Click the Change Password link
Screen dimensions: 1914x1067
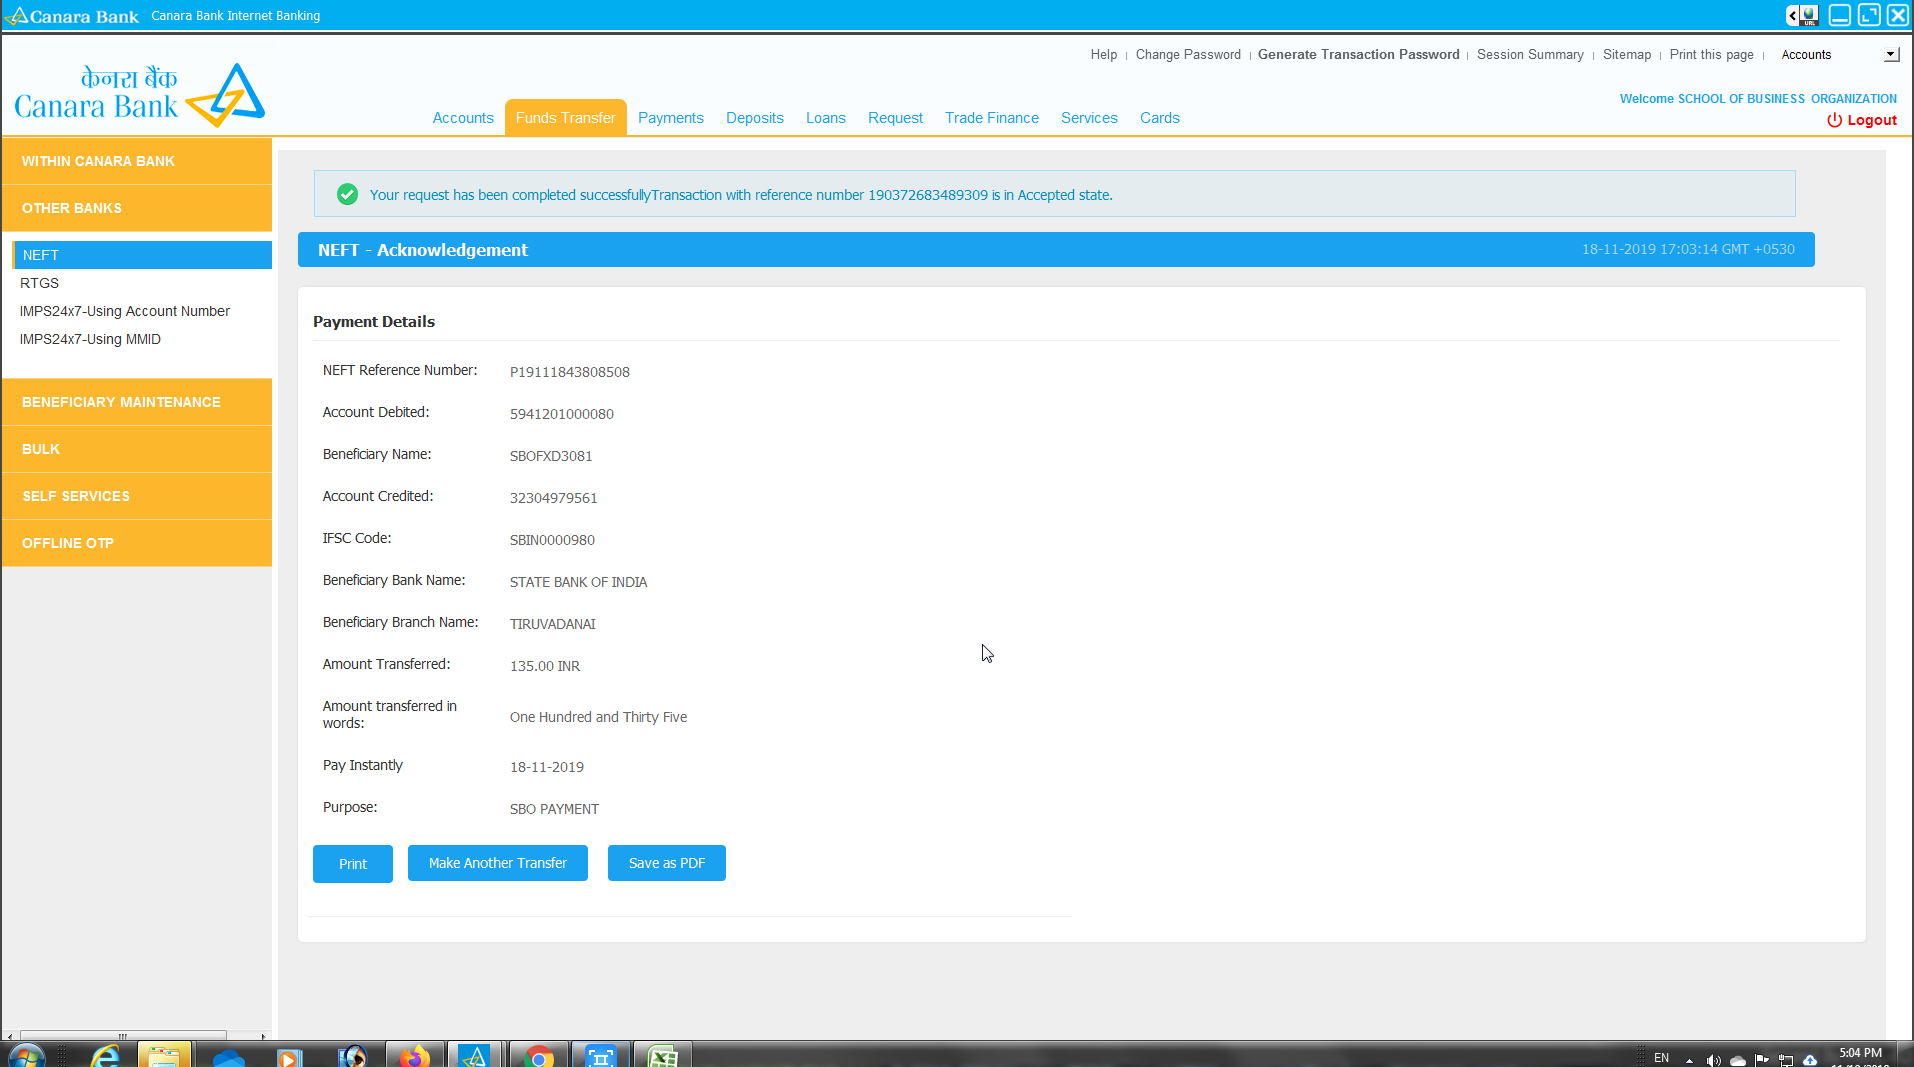coord(1188,55)
